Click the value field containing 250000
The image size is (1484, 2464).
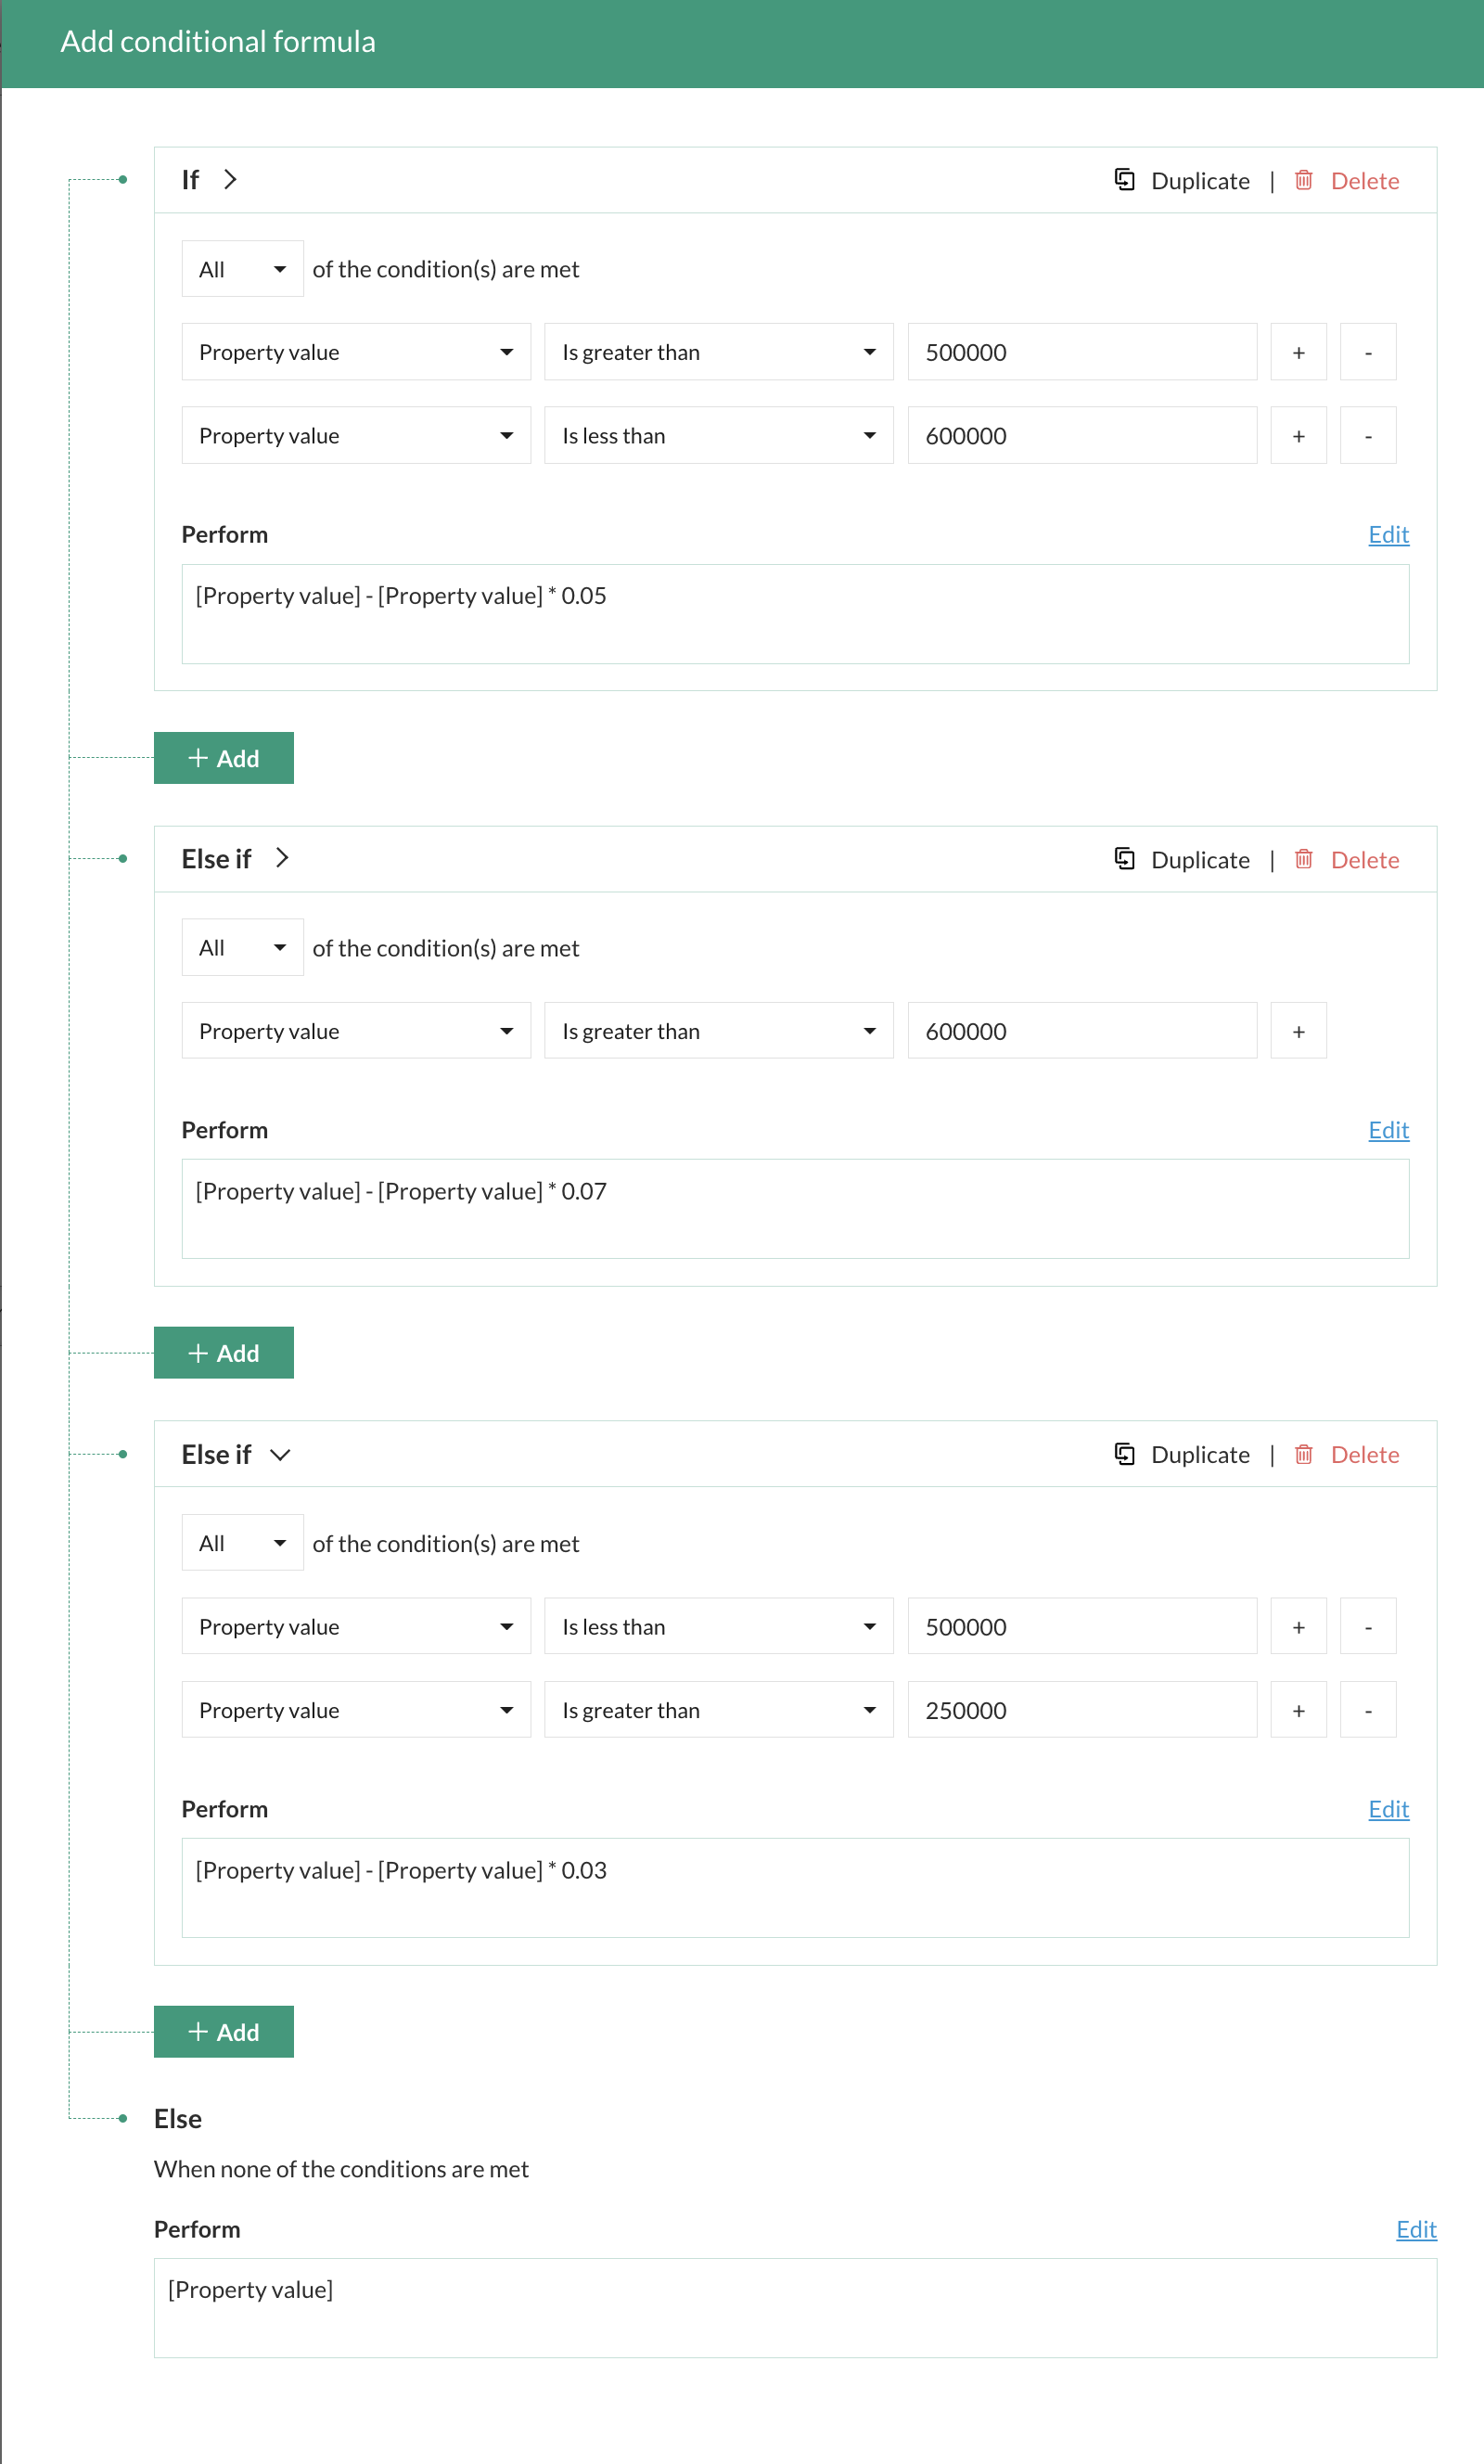pyautogui.click(x=1081, y=1710)
